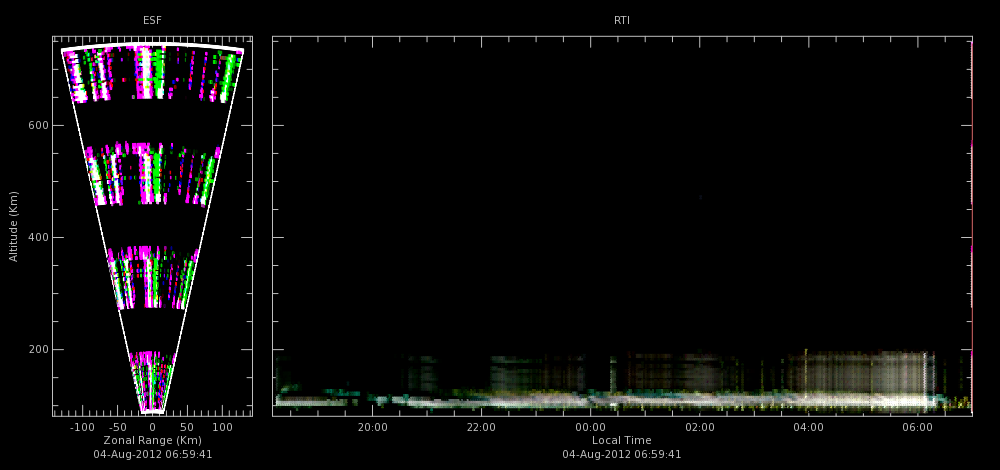Click the 400 altitude tick label

click(x=39, y=238)
